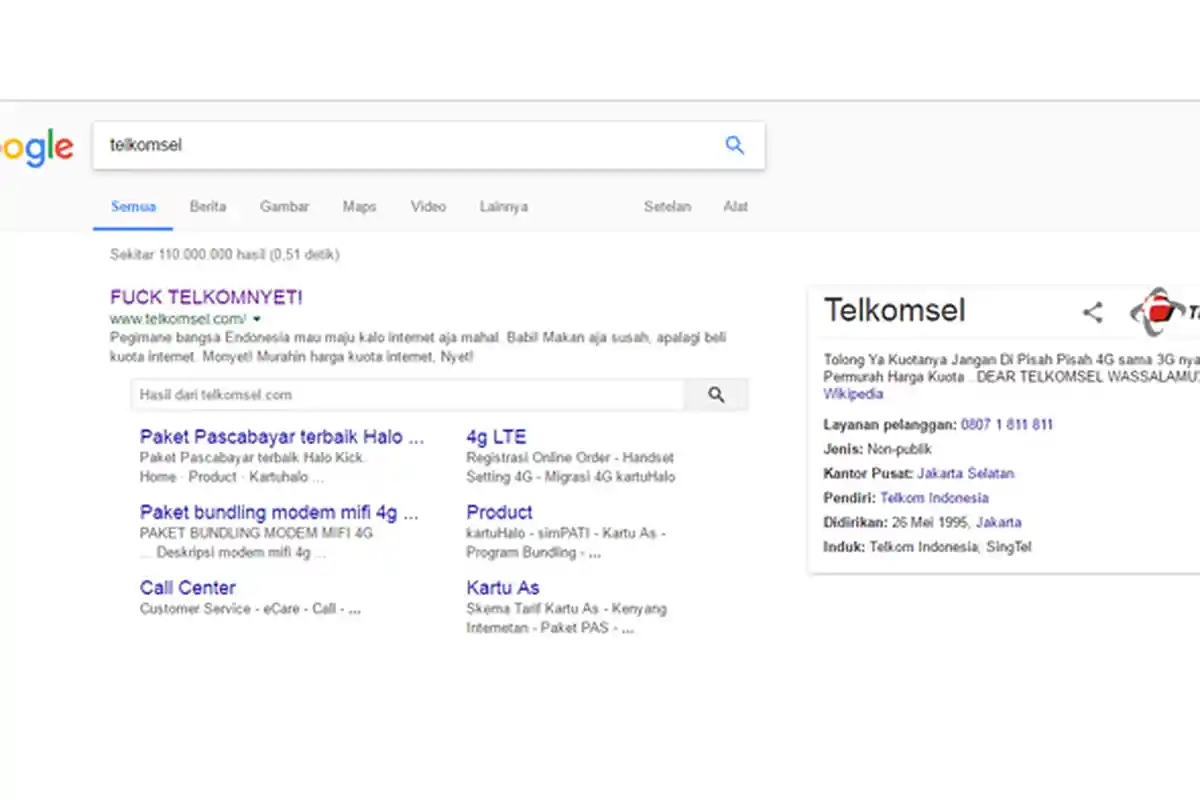Expand the result URL dropdown arrow
Screen dimensions: 1200x800
[x=257, y=318]
